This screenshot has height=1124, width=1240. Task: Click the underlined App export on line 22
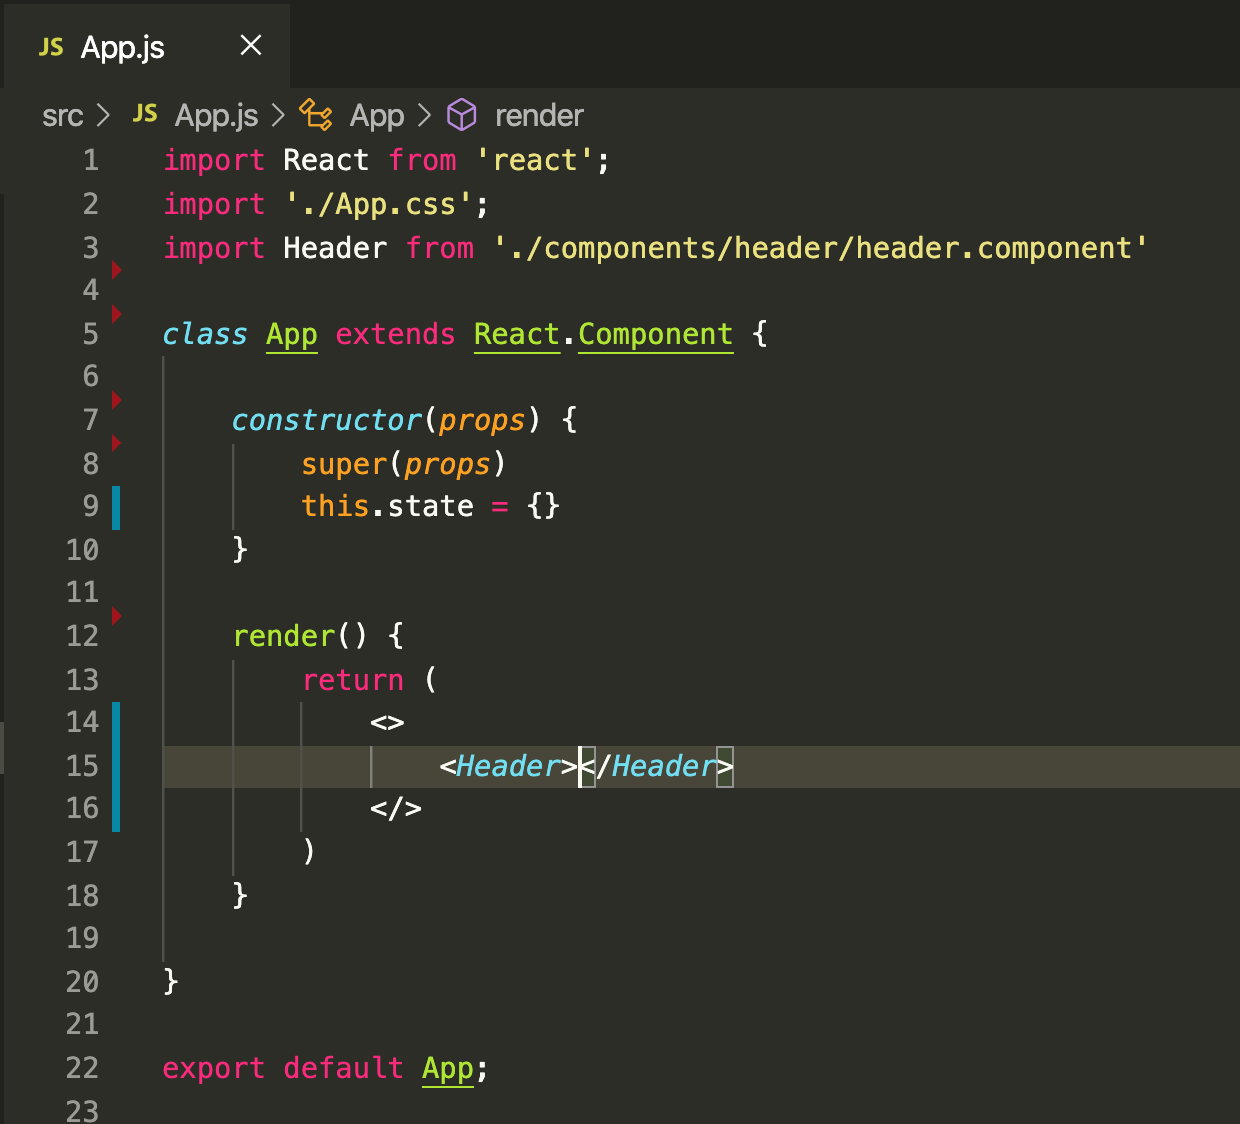[x=447, y=1068]
